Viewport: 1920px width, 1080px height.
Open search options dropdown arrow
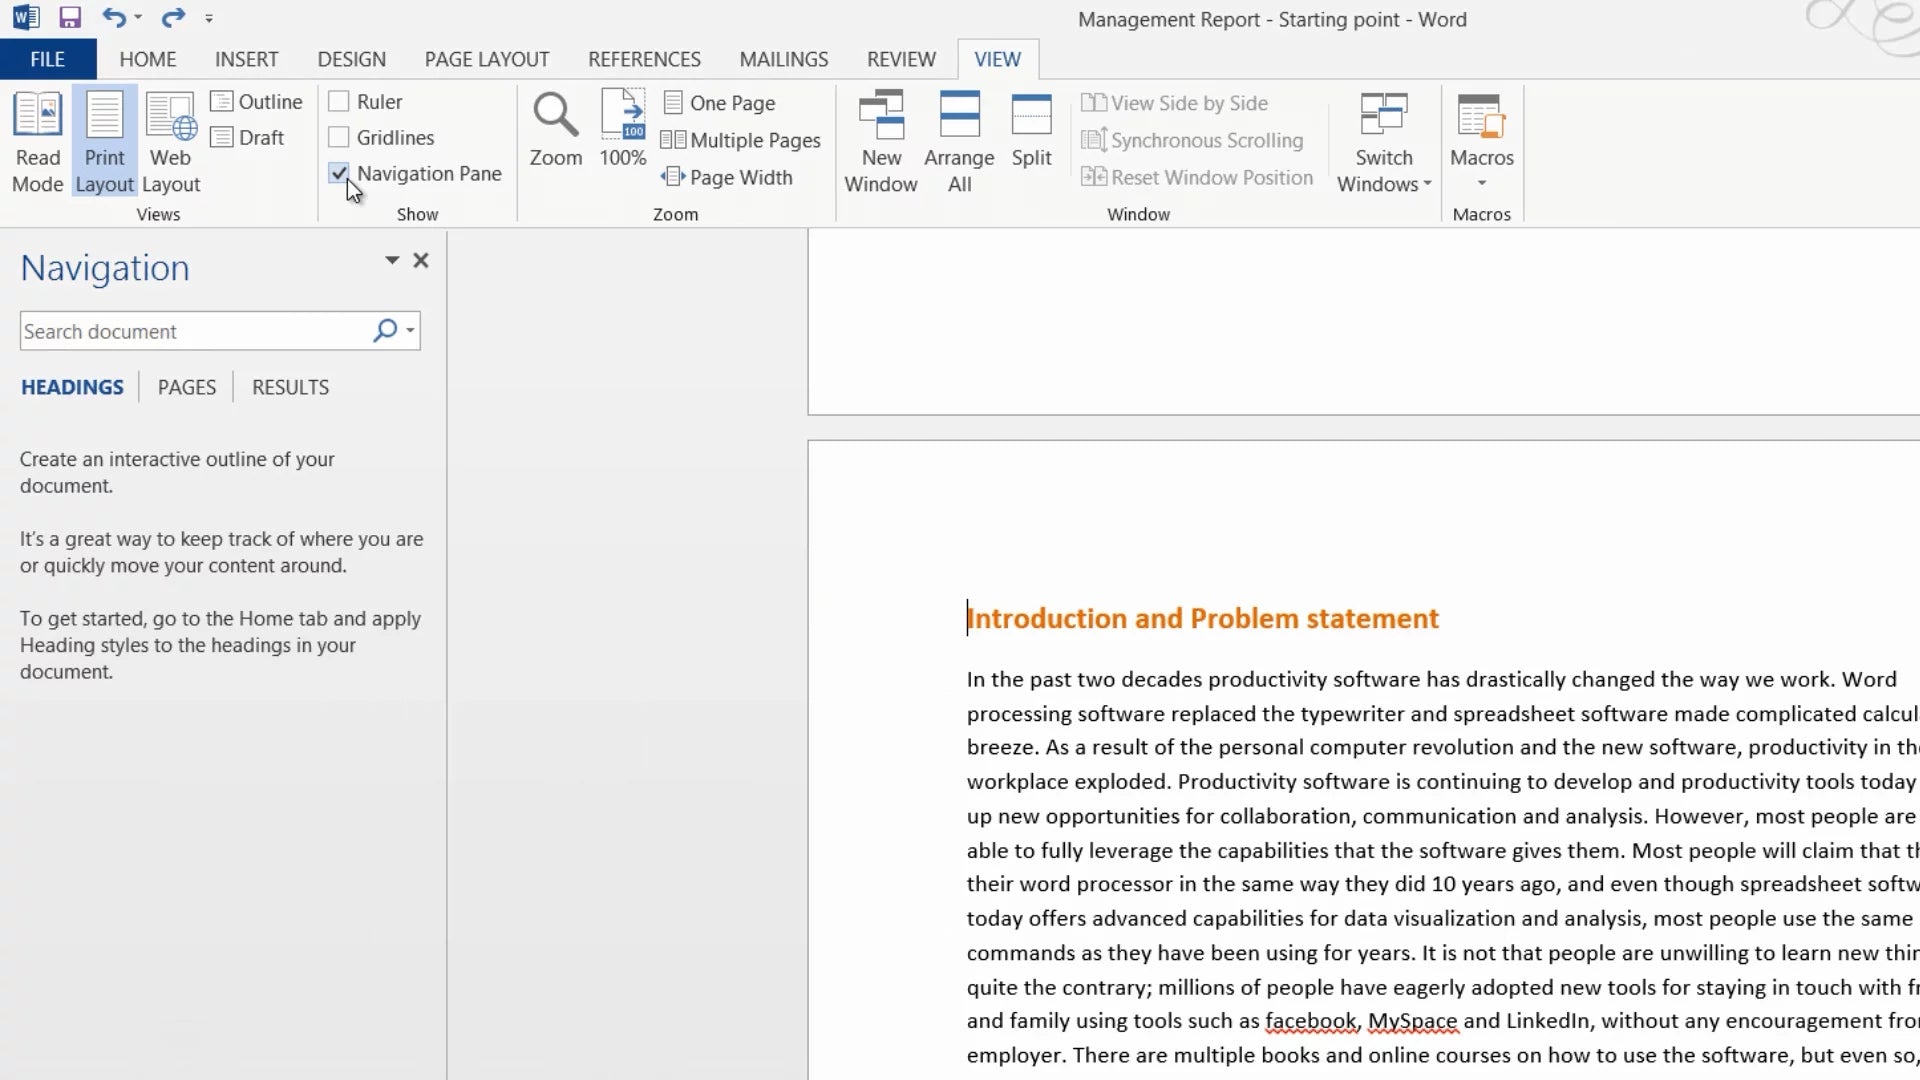410,331
